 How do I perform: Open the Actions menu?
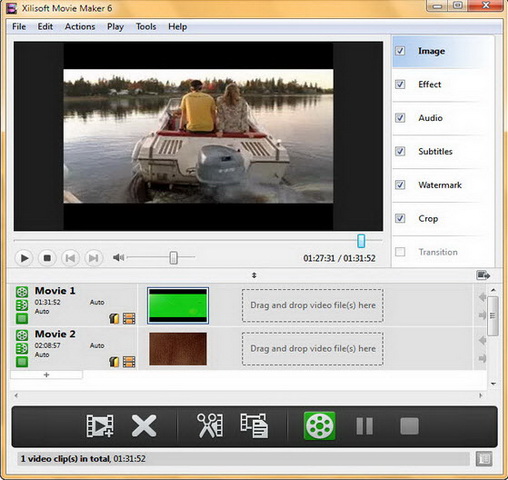pyautogui.click(x=80, y=27)
